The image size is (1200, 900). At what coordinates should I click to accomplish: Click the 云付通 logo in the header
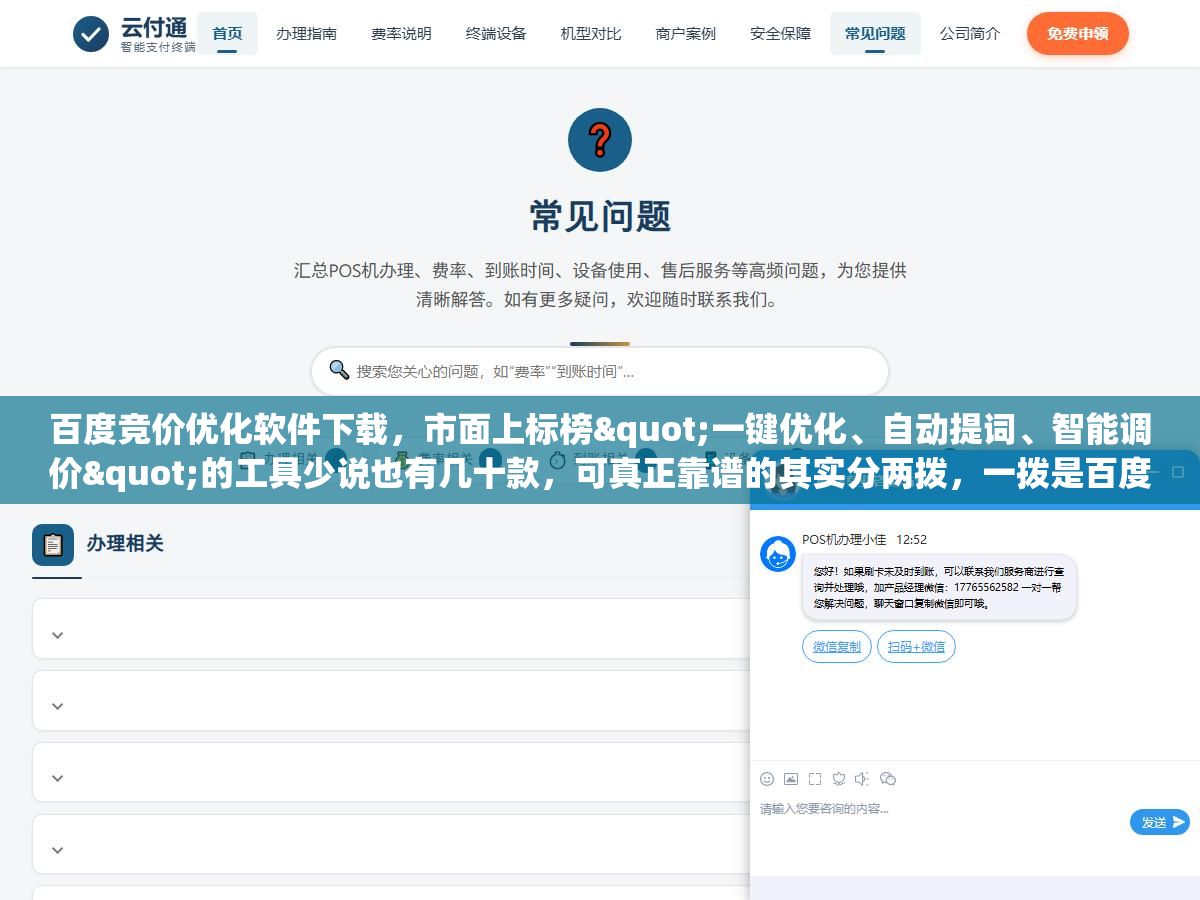[x=134, y=34]
